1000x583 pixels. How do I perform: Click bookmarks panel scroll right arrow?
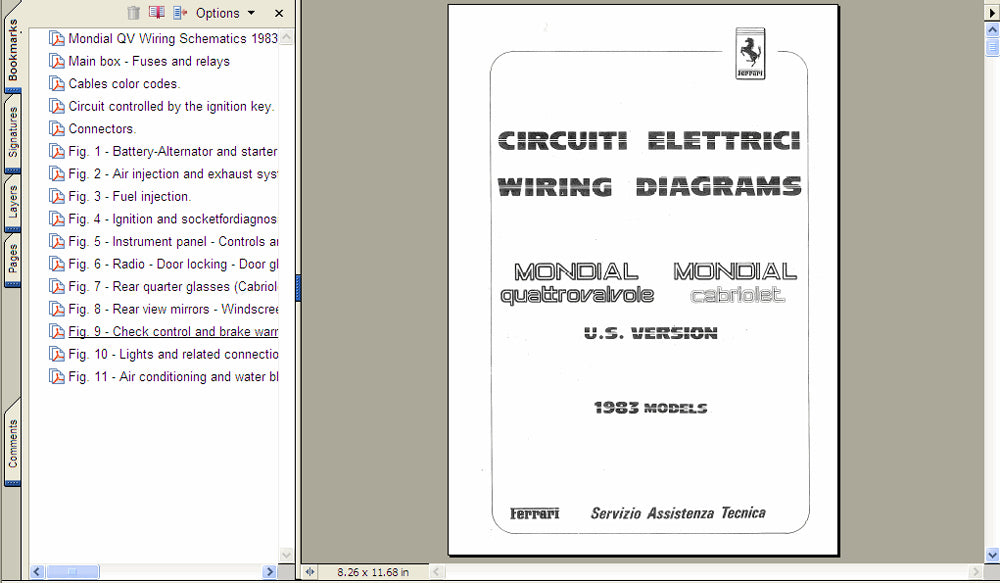(270, 572)
